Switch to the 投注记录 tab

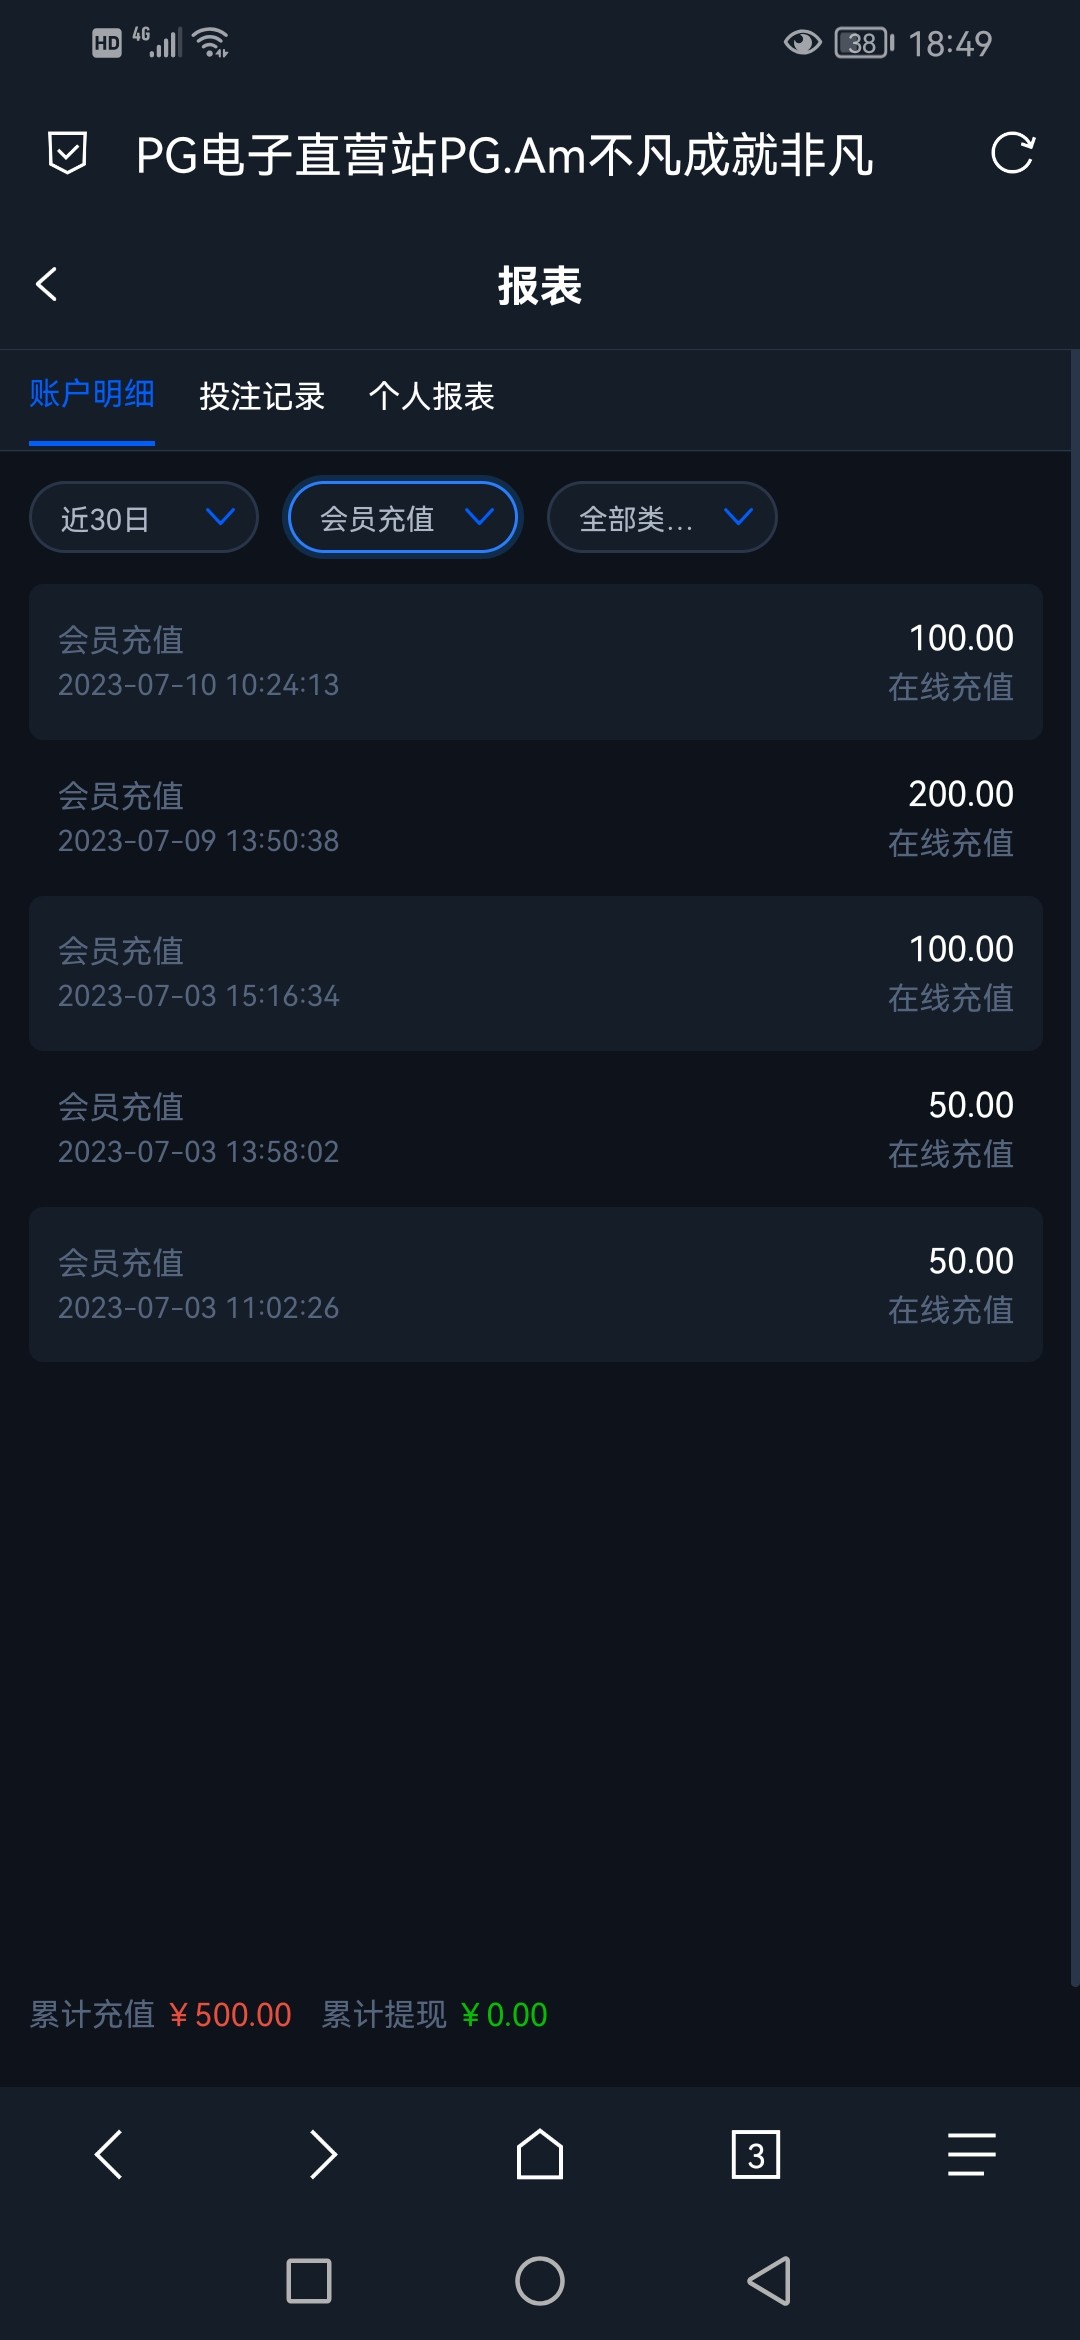point(262,397)
